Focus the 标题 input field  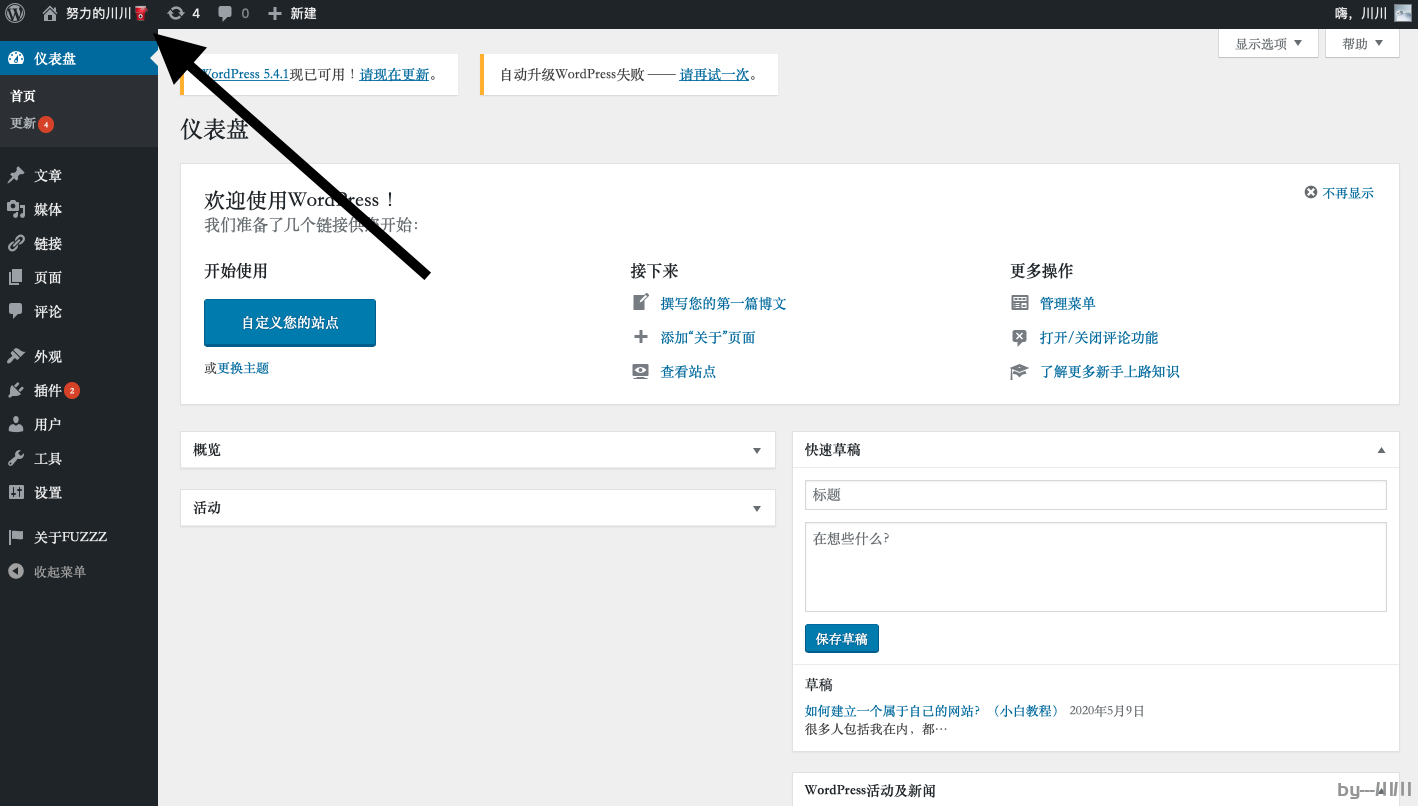(1096, 495)
